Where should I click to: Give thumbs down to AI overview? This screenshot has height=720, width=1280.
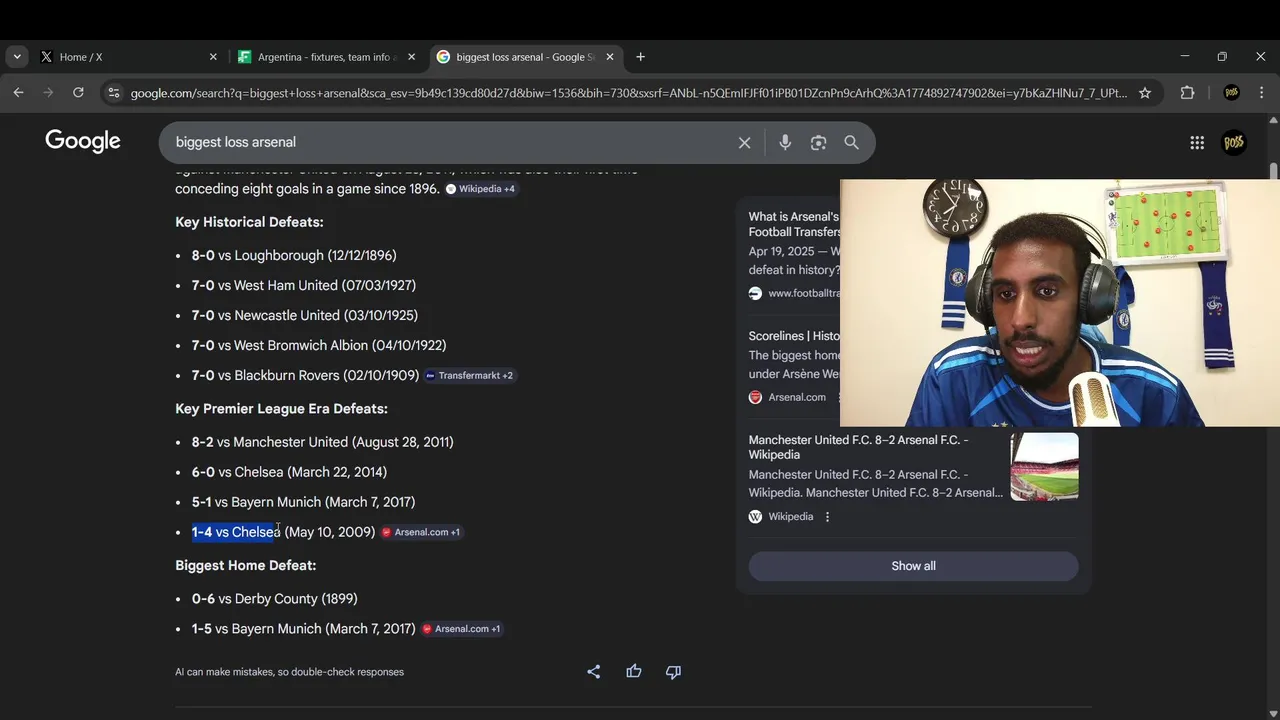[x=673, y=672]
